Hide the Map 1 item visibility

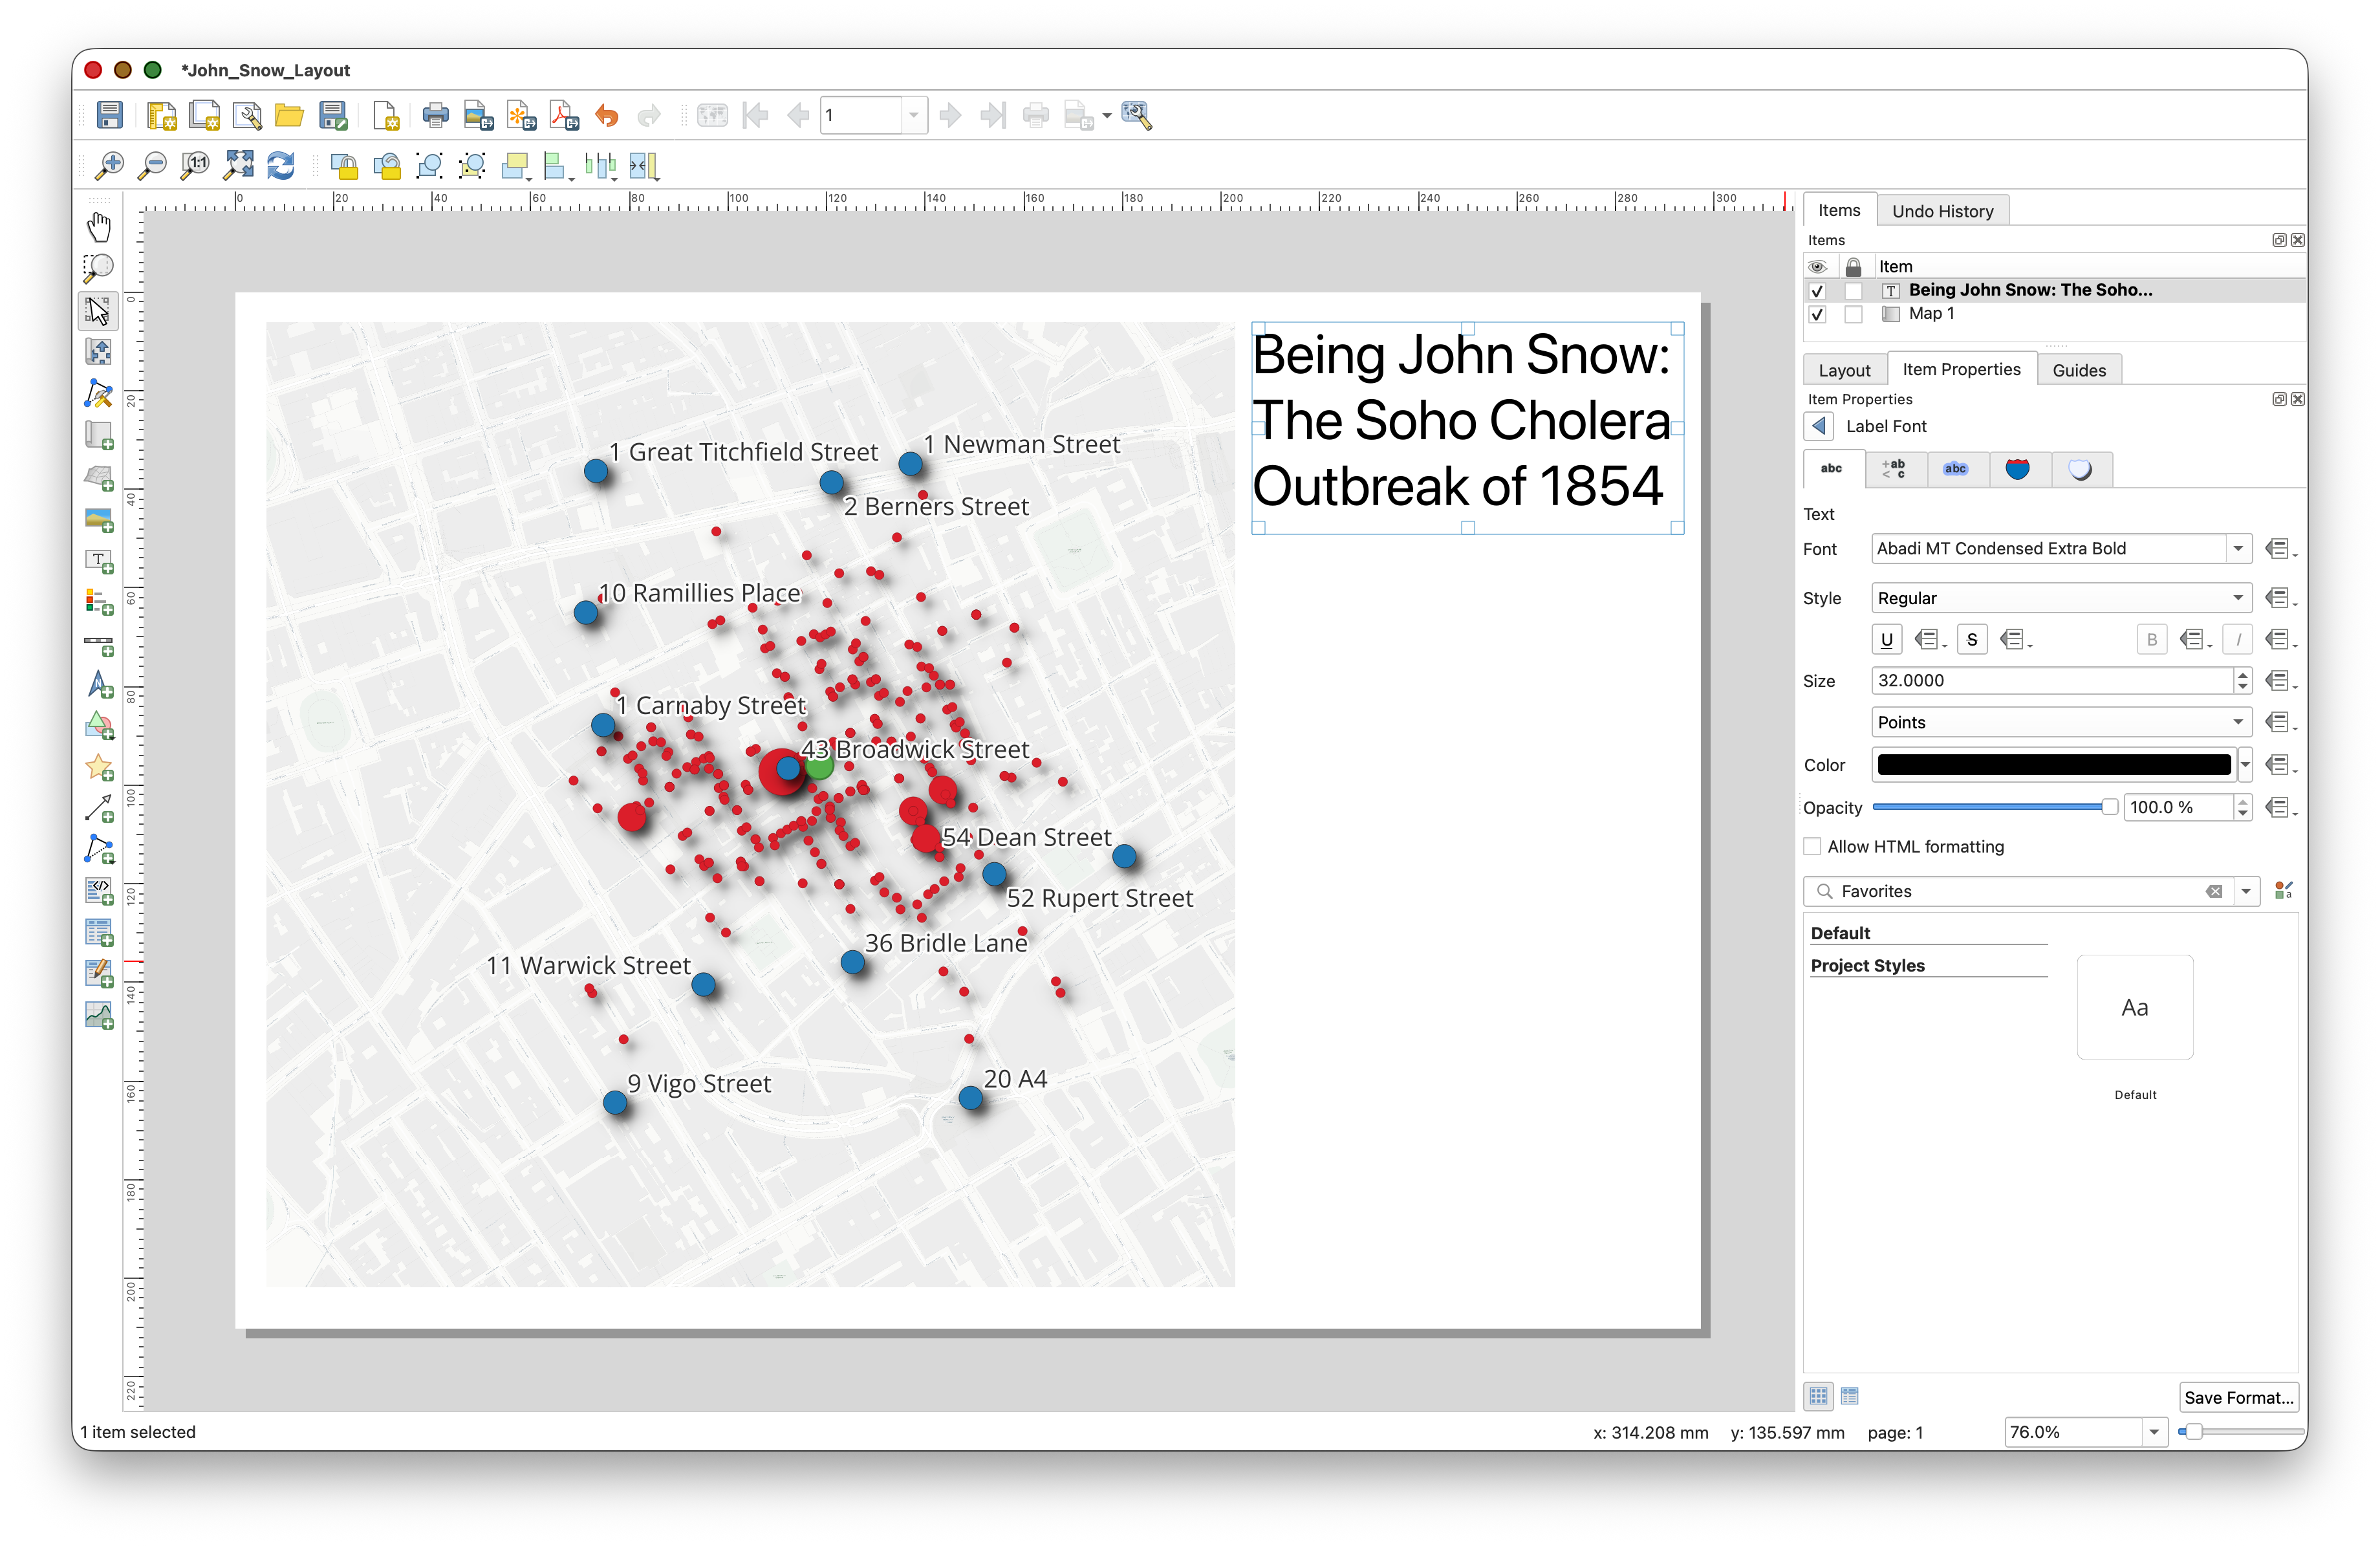1817,314
